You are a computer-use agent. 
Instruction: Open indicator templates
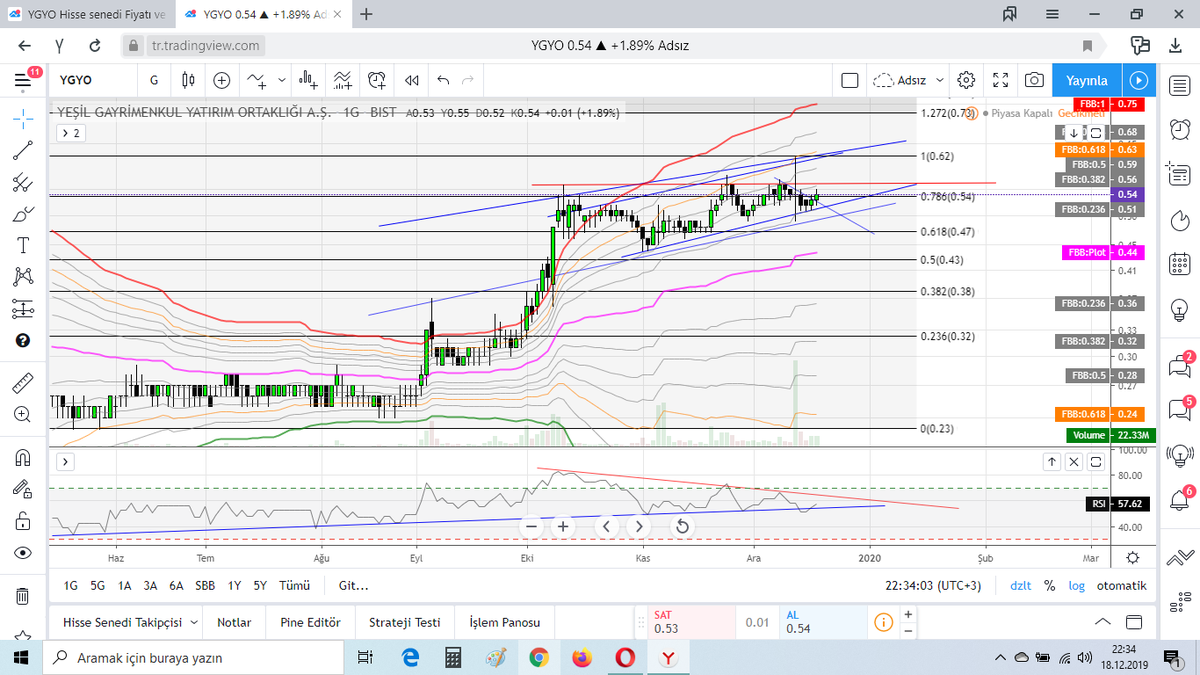coord(343,80)
